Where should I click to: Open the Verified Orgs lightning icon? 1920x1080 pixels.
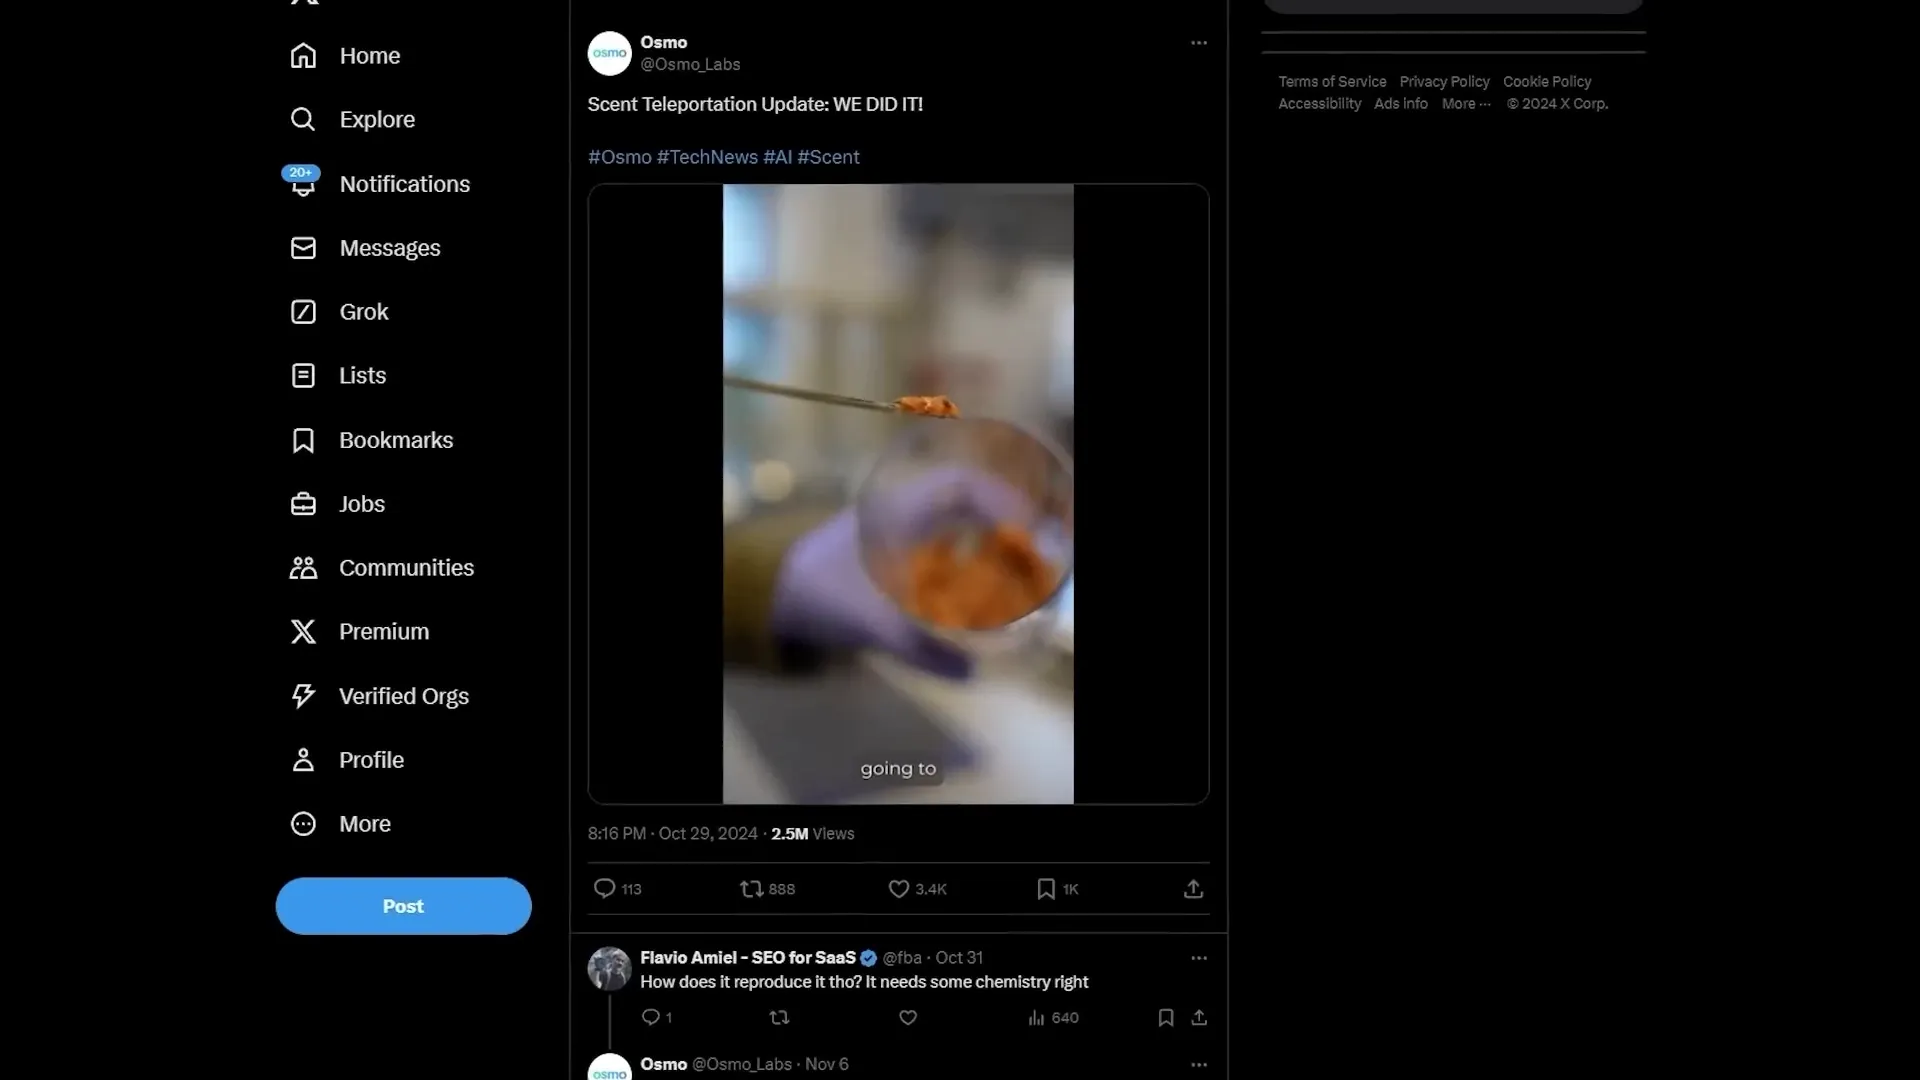point(303,696)
